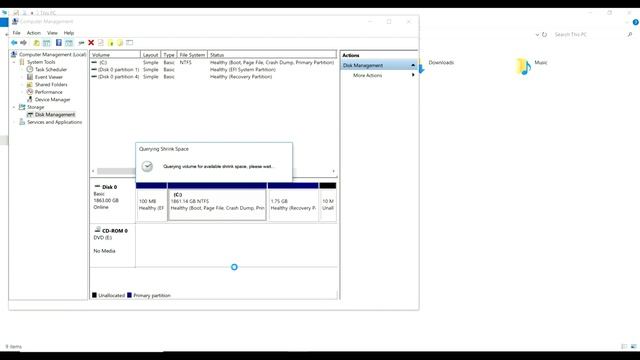Click the Shared Folders icon in the tree
The width and height of the screenshot is (640, 360).
(x=30, y=84)
